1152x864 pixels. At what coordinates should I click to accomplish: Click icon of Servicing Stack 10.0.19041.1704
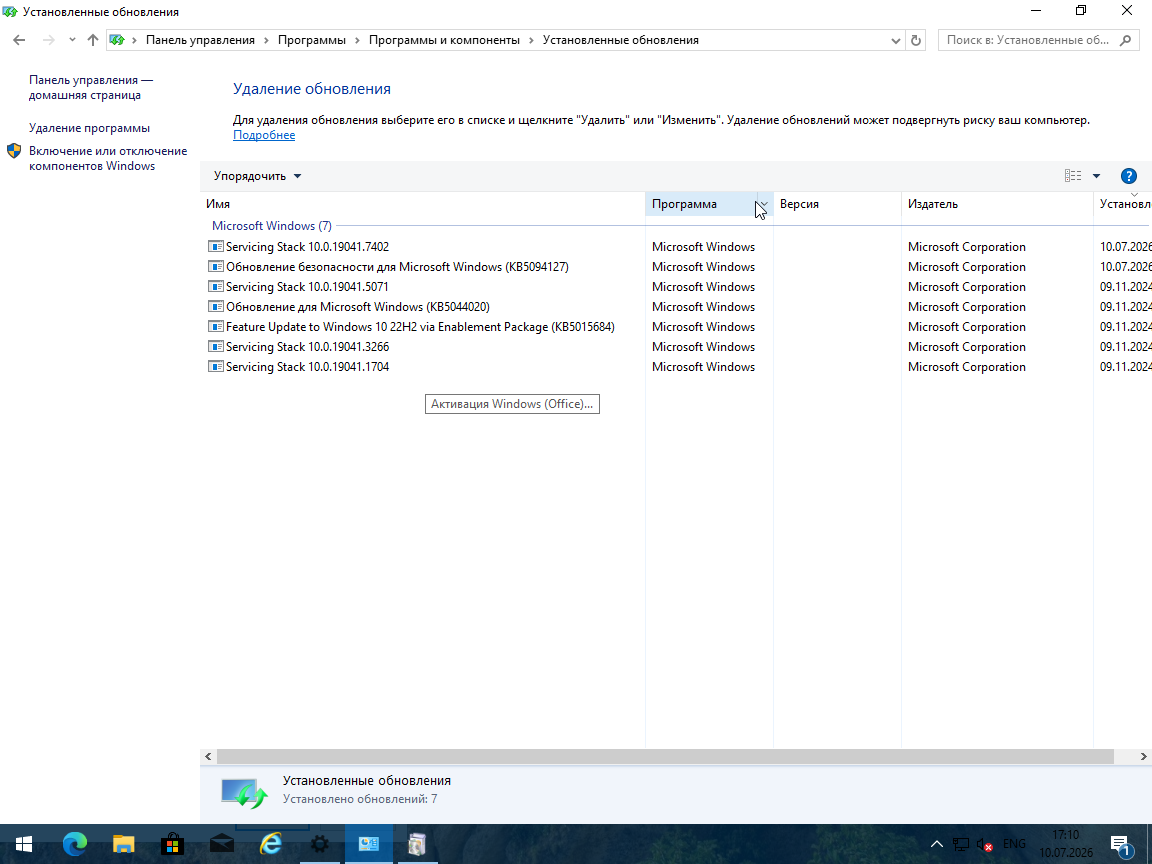[215, 367]
